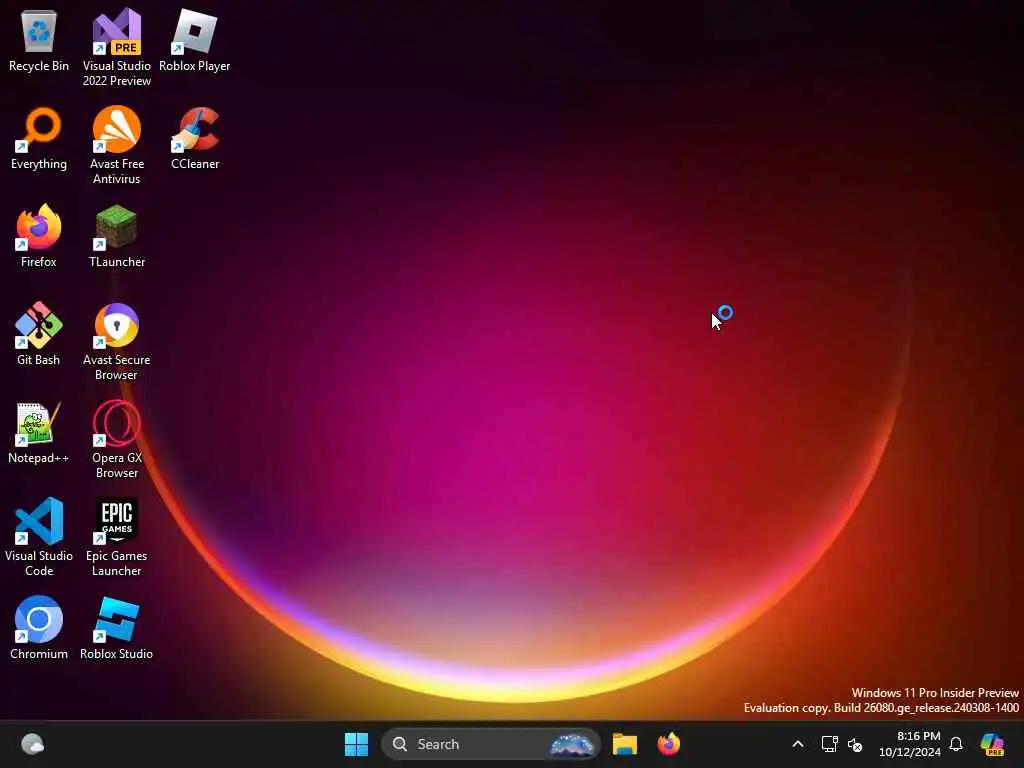
Task: Launch Firefox from the taskbar
Action: (669, 744)
